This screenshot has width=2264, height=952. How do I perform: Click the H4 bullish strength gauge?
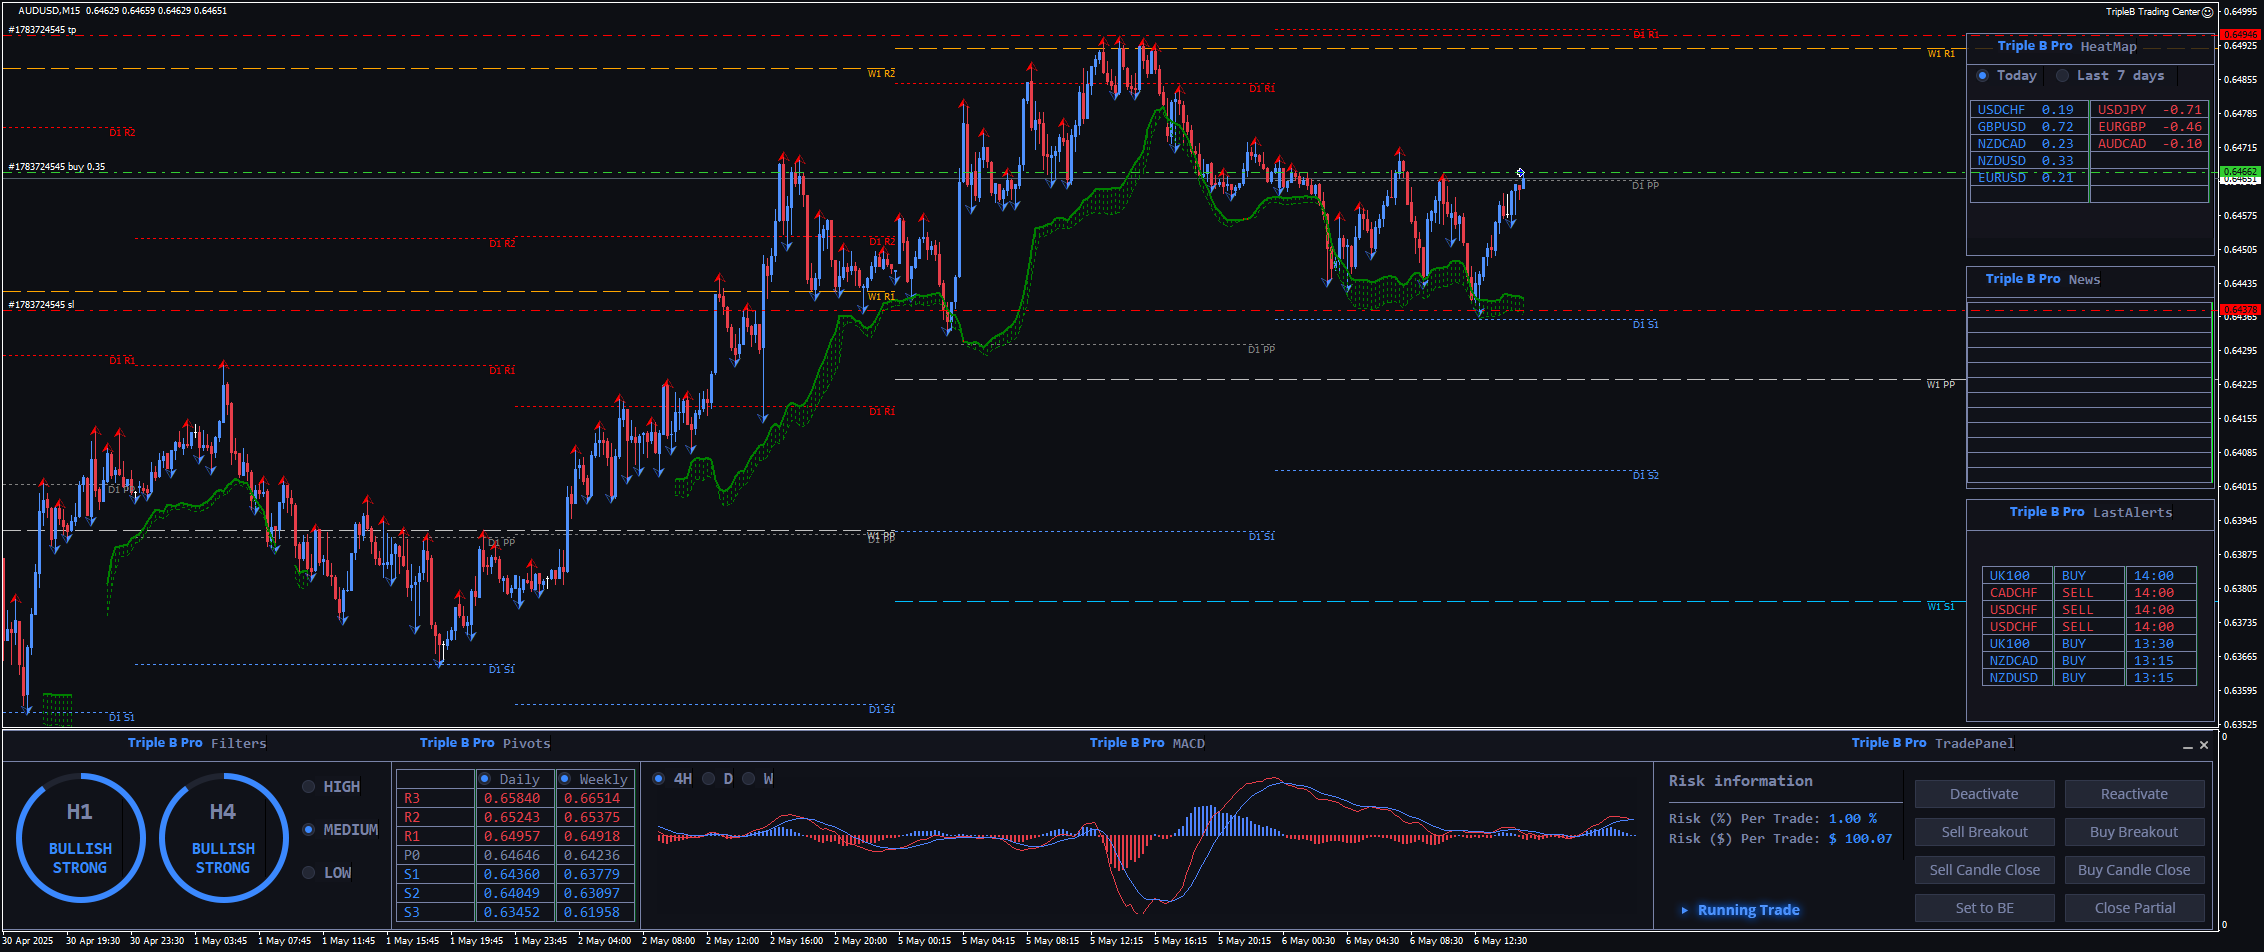[x=223, y=838]
